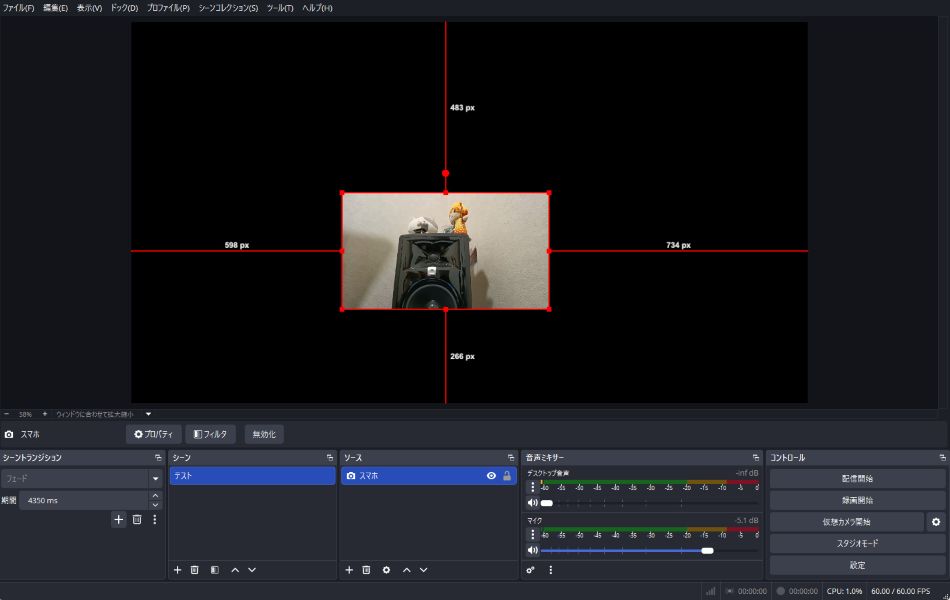Hide the スマホ source with eye icon
The height and width of the screenshot is (600, 950).
pos(491,476)
